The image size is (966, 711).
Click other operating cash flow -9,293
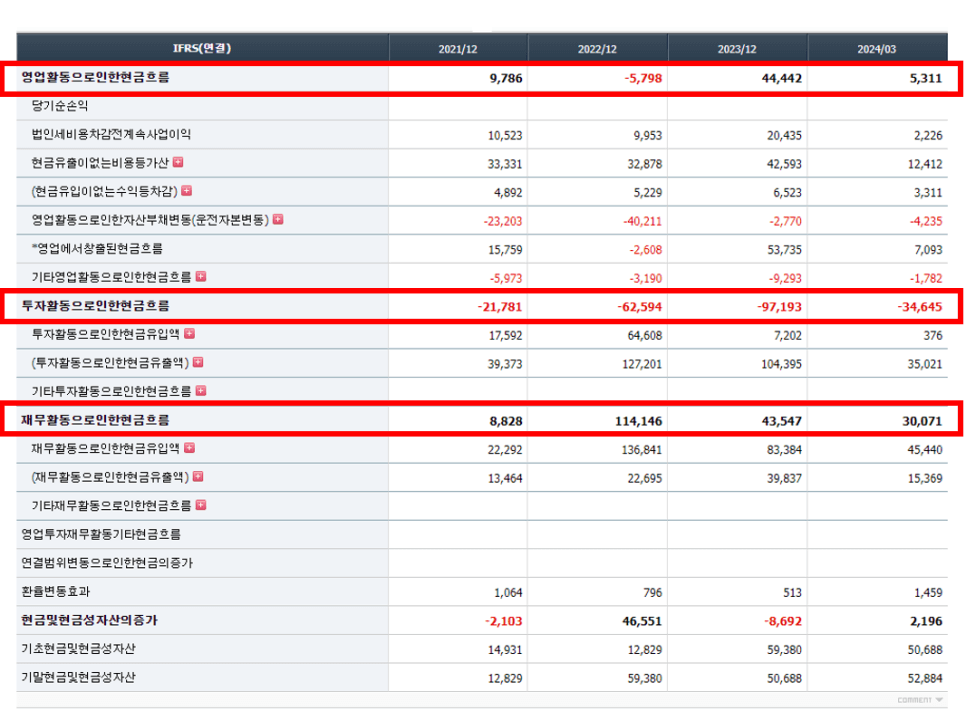pyautogui.click(x=785, y=278)
